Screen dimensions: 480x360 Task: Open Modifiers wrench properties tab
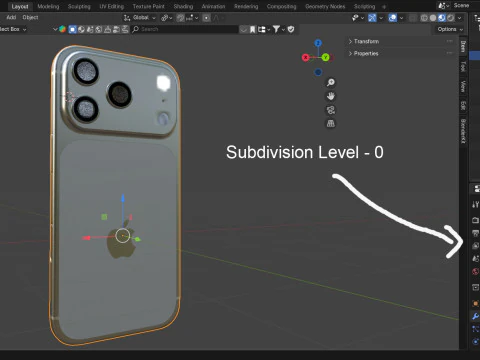475,316
